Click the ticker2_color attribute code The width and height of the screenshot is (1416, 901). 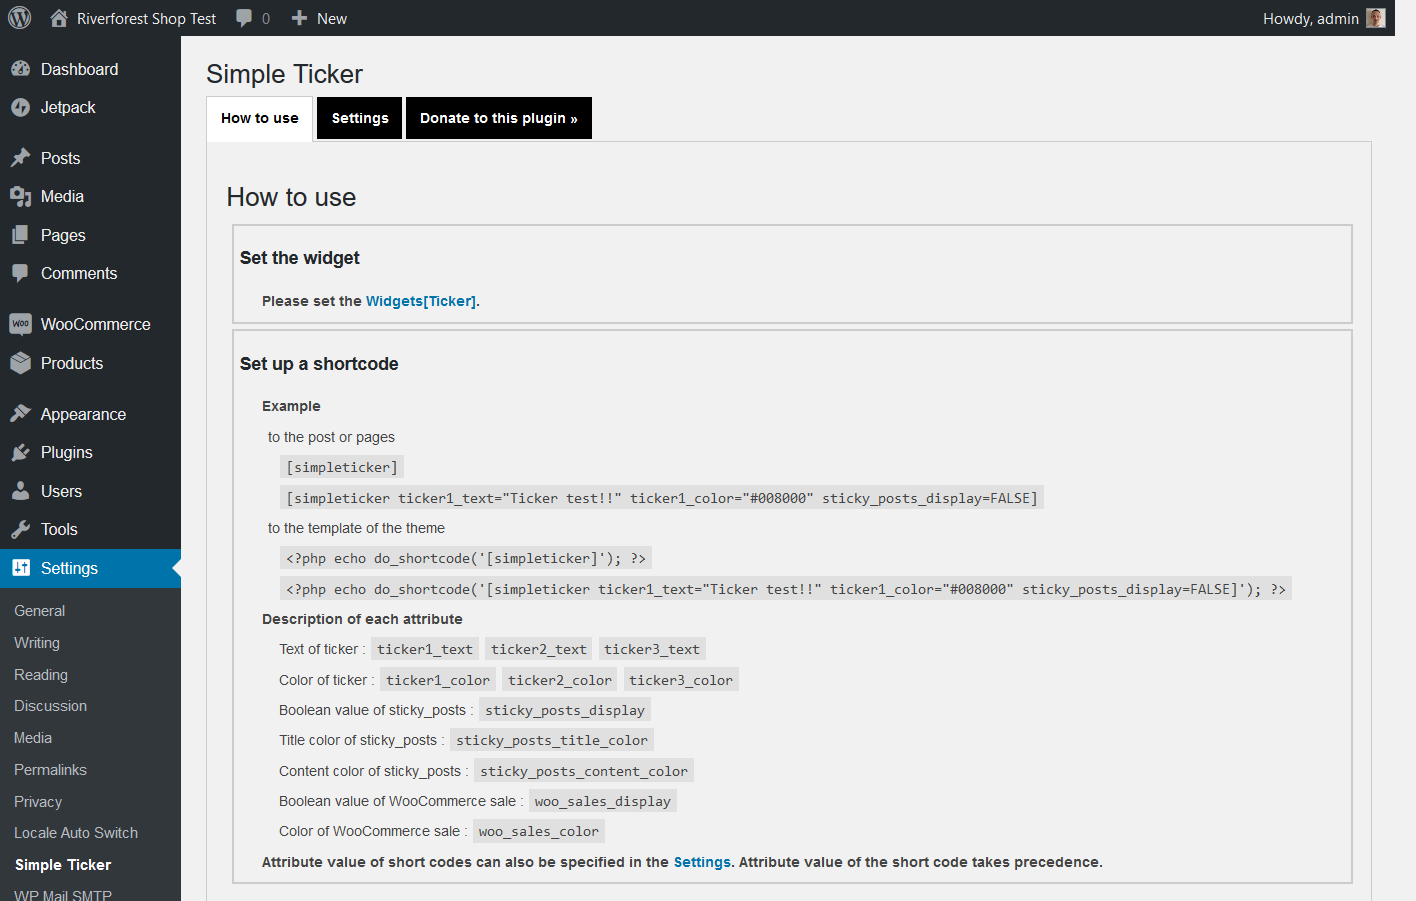point(560,680)
